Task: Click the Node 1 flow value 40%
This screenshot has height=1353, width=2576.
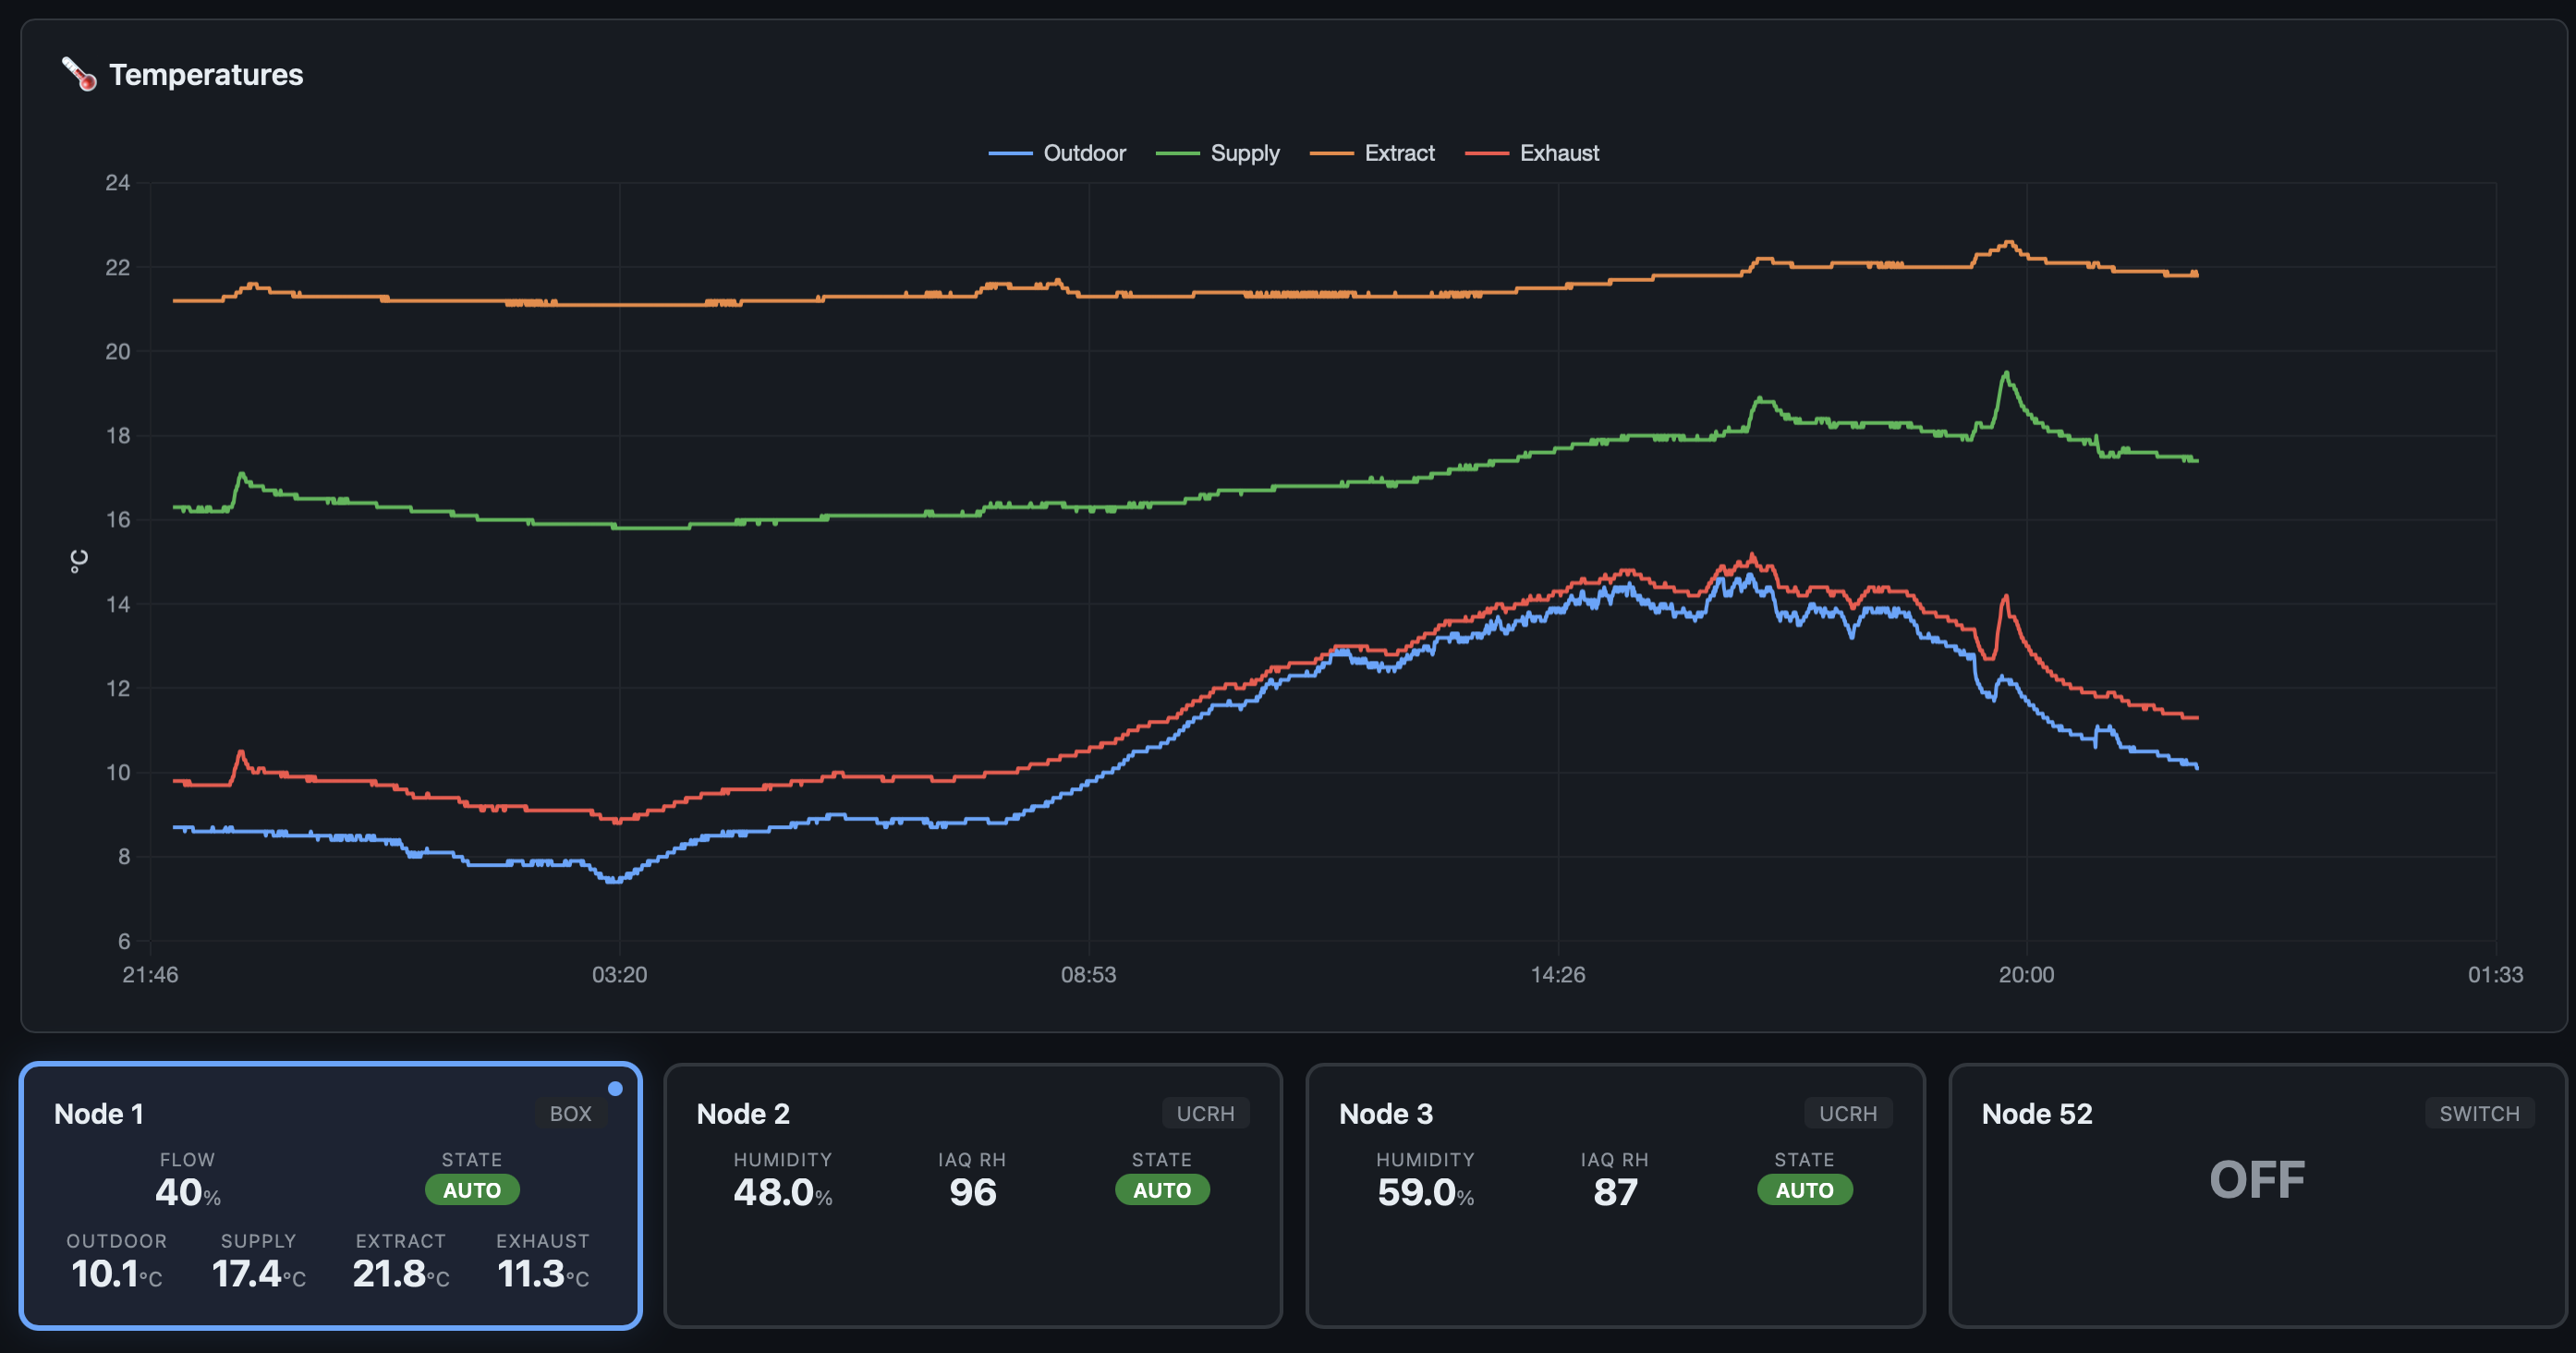Action: [187, 1192]
